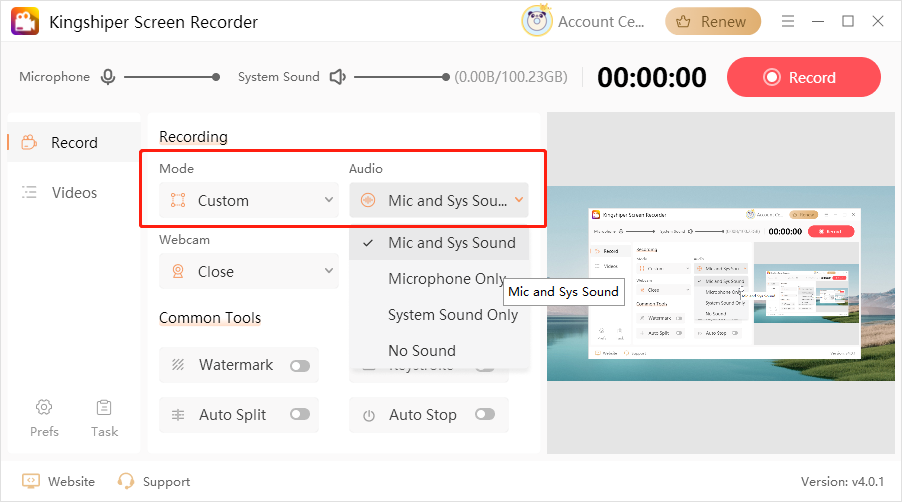Click the Kingshiper app logo icon
Screen dimensions: 902x502
pos(25,21)
